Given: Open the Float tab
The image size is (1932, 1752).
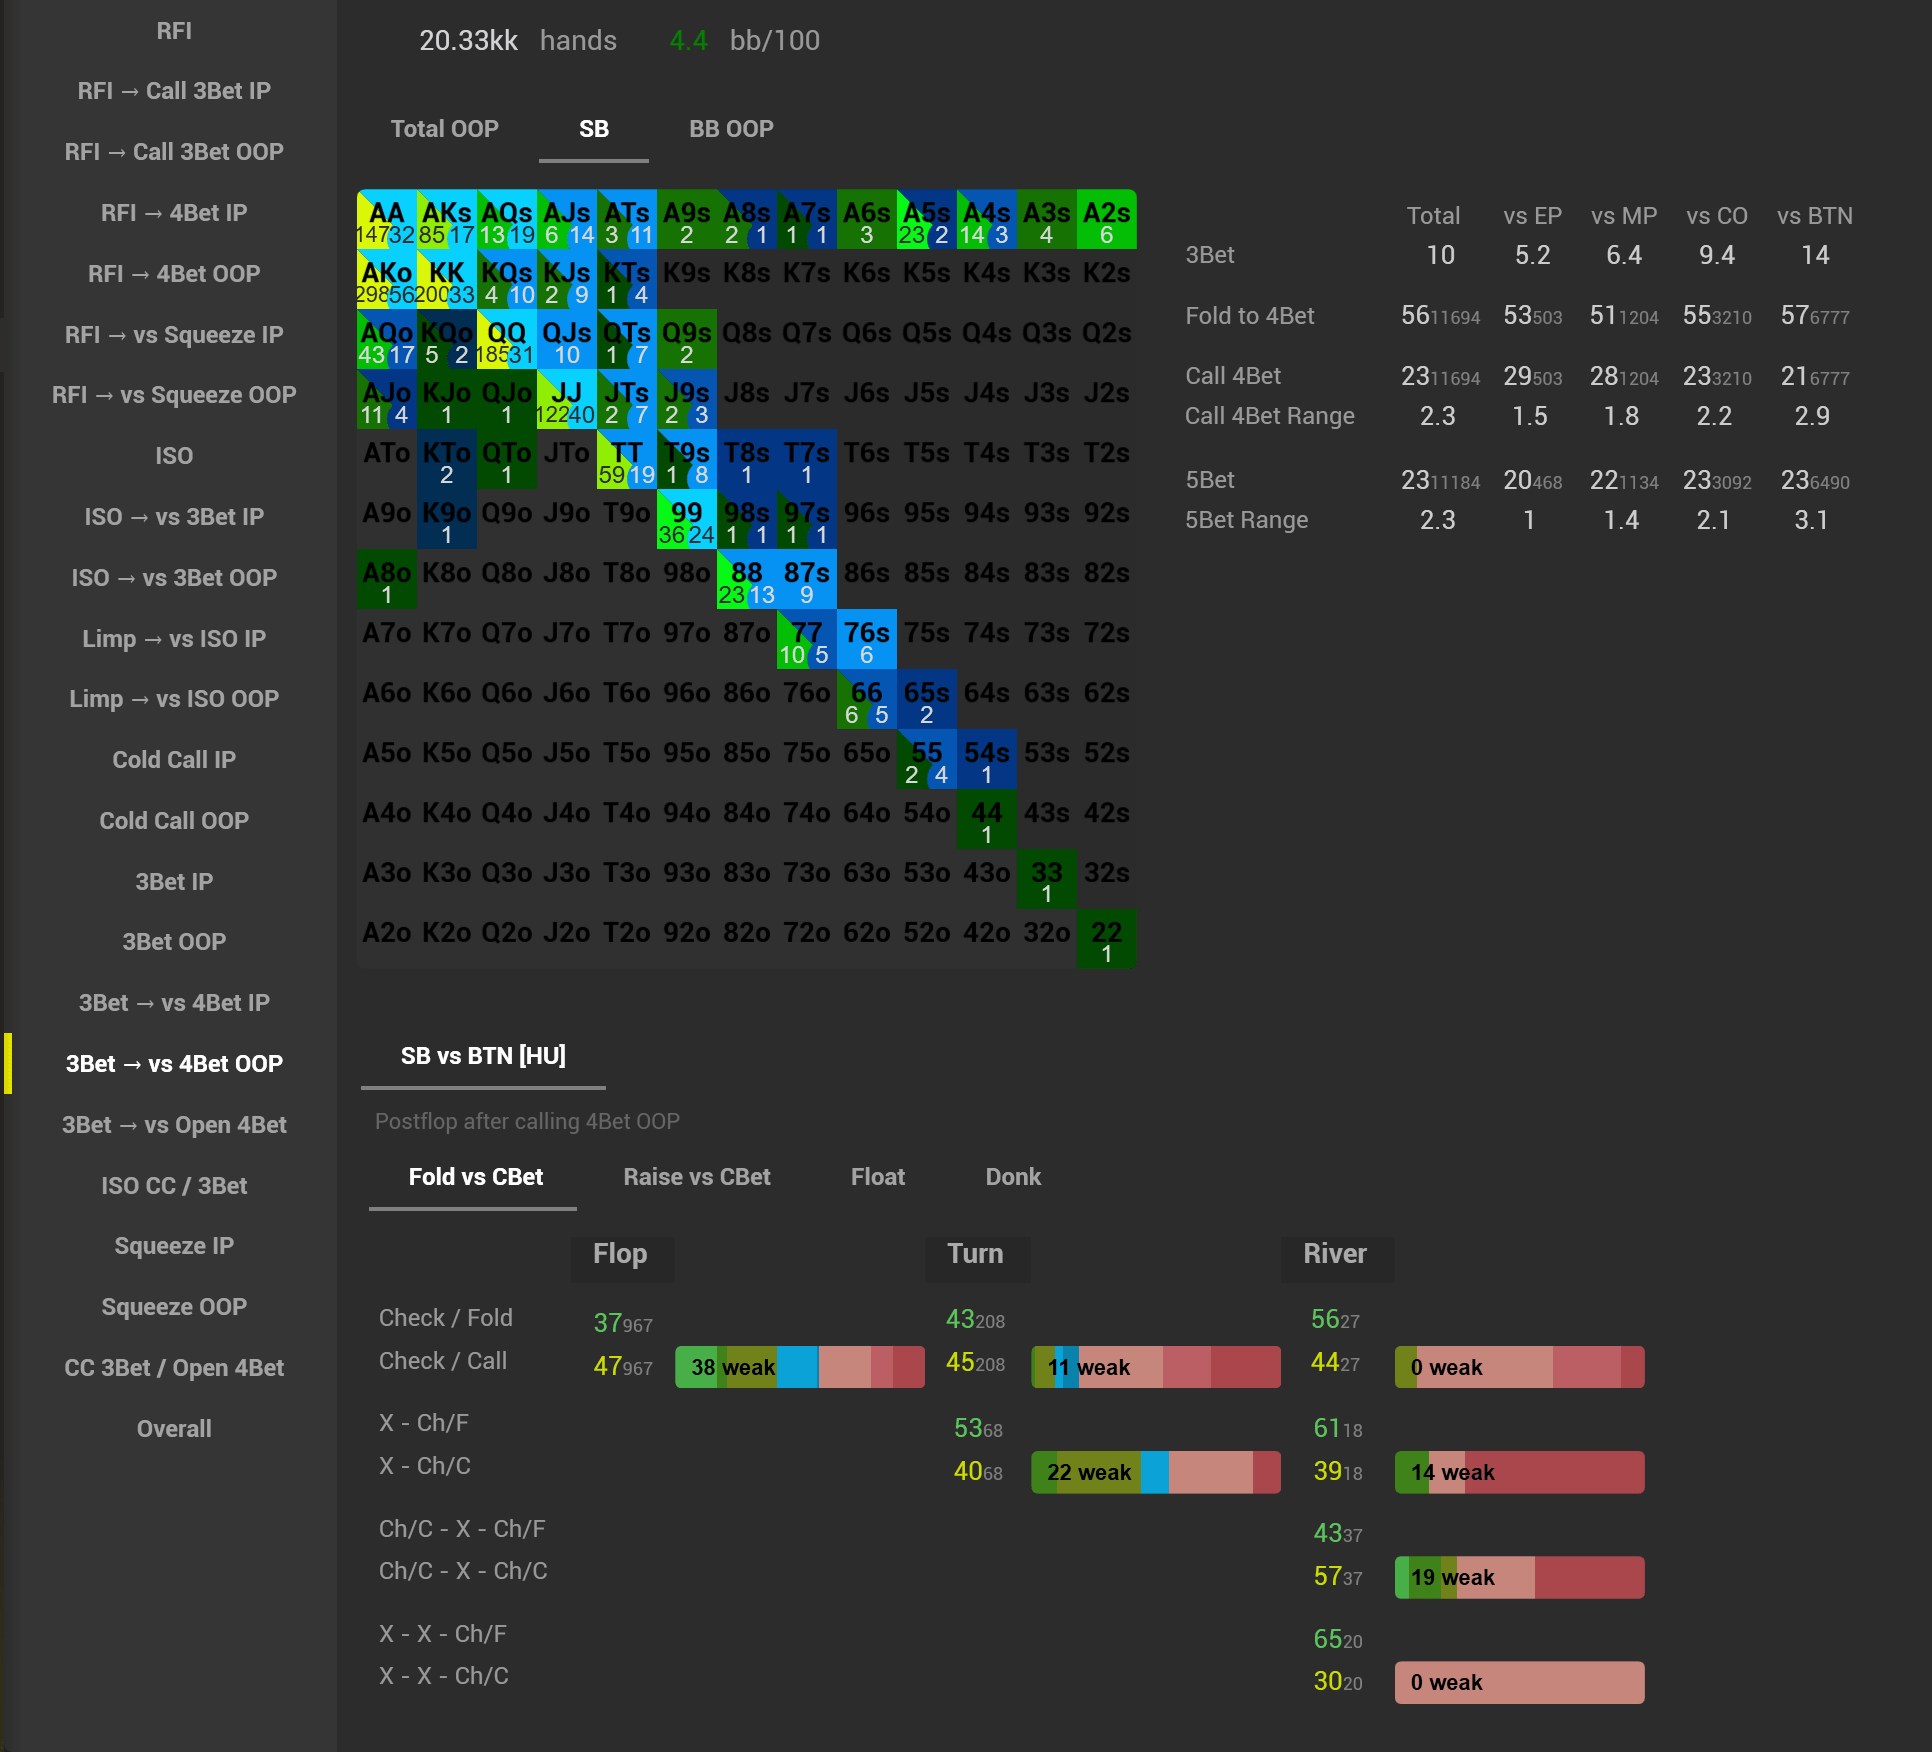Looking at the screenshot, I should pos(878,1177).
